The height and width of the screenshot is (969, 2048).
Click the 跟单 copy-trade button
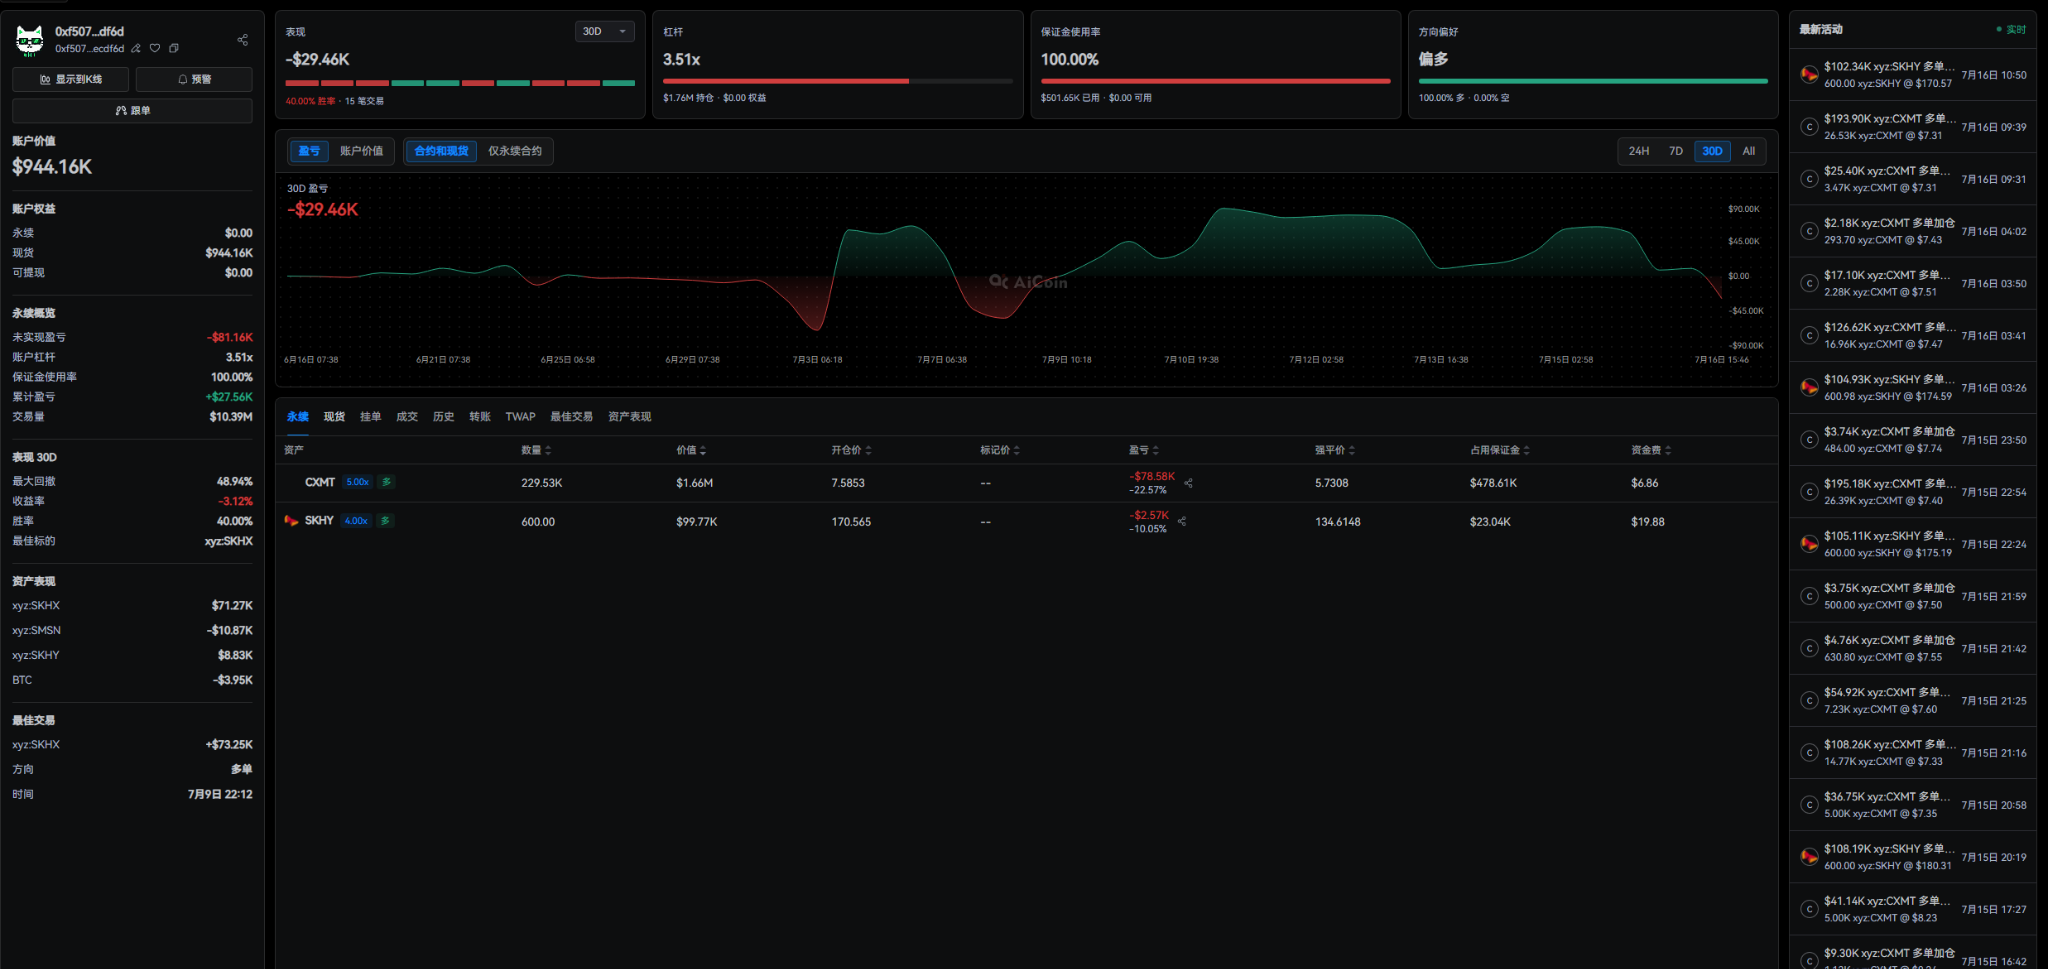[x=132, y=110]
